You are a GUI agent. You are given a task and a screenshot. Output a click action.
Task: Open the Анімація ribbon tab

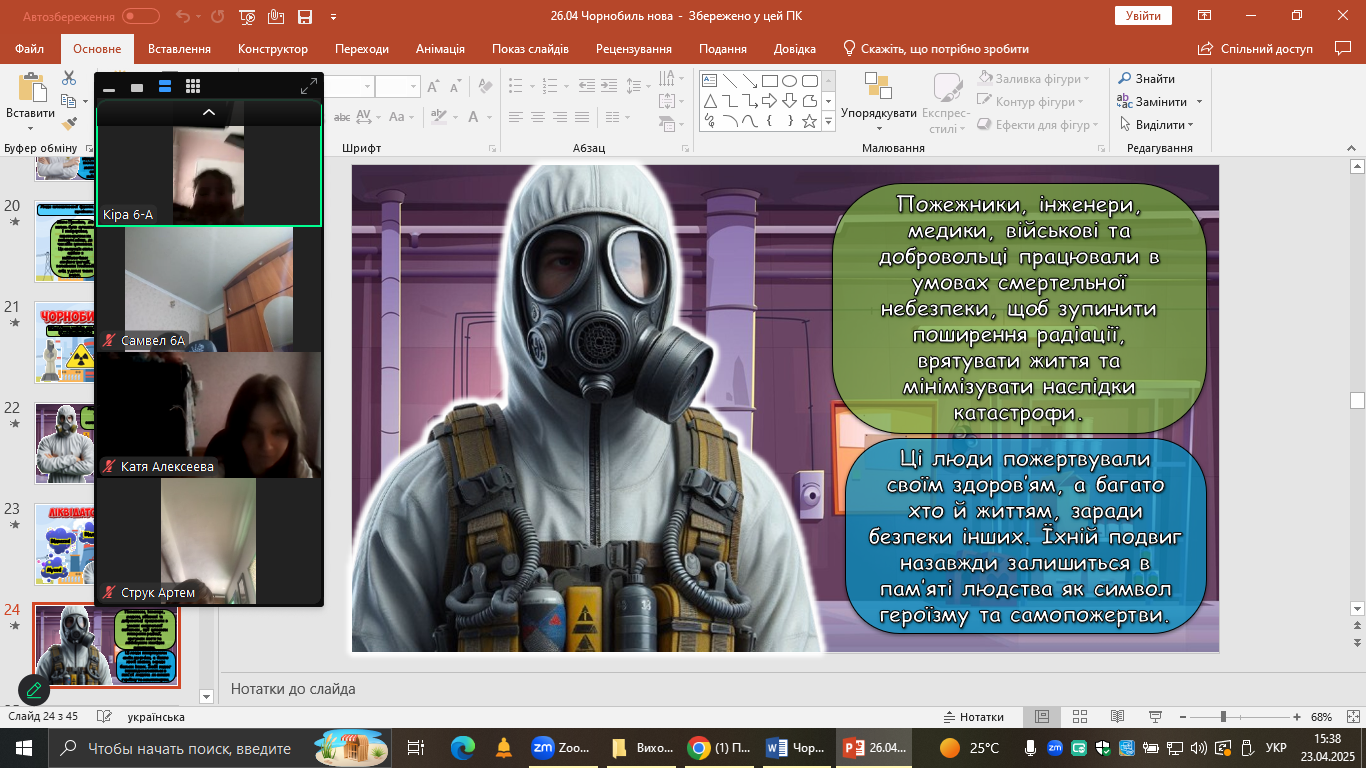pyautogui.click(x=440, y=49)
